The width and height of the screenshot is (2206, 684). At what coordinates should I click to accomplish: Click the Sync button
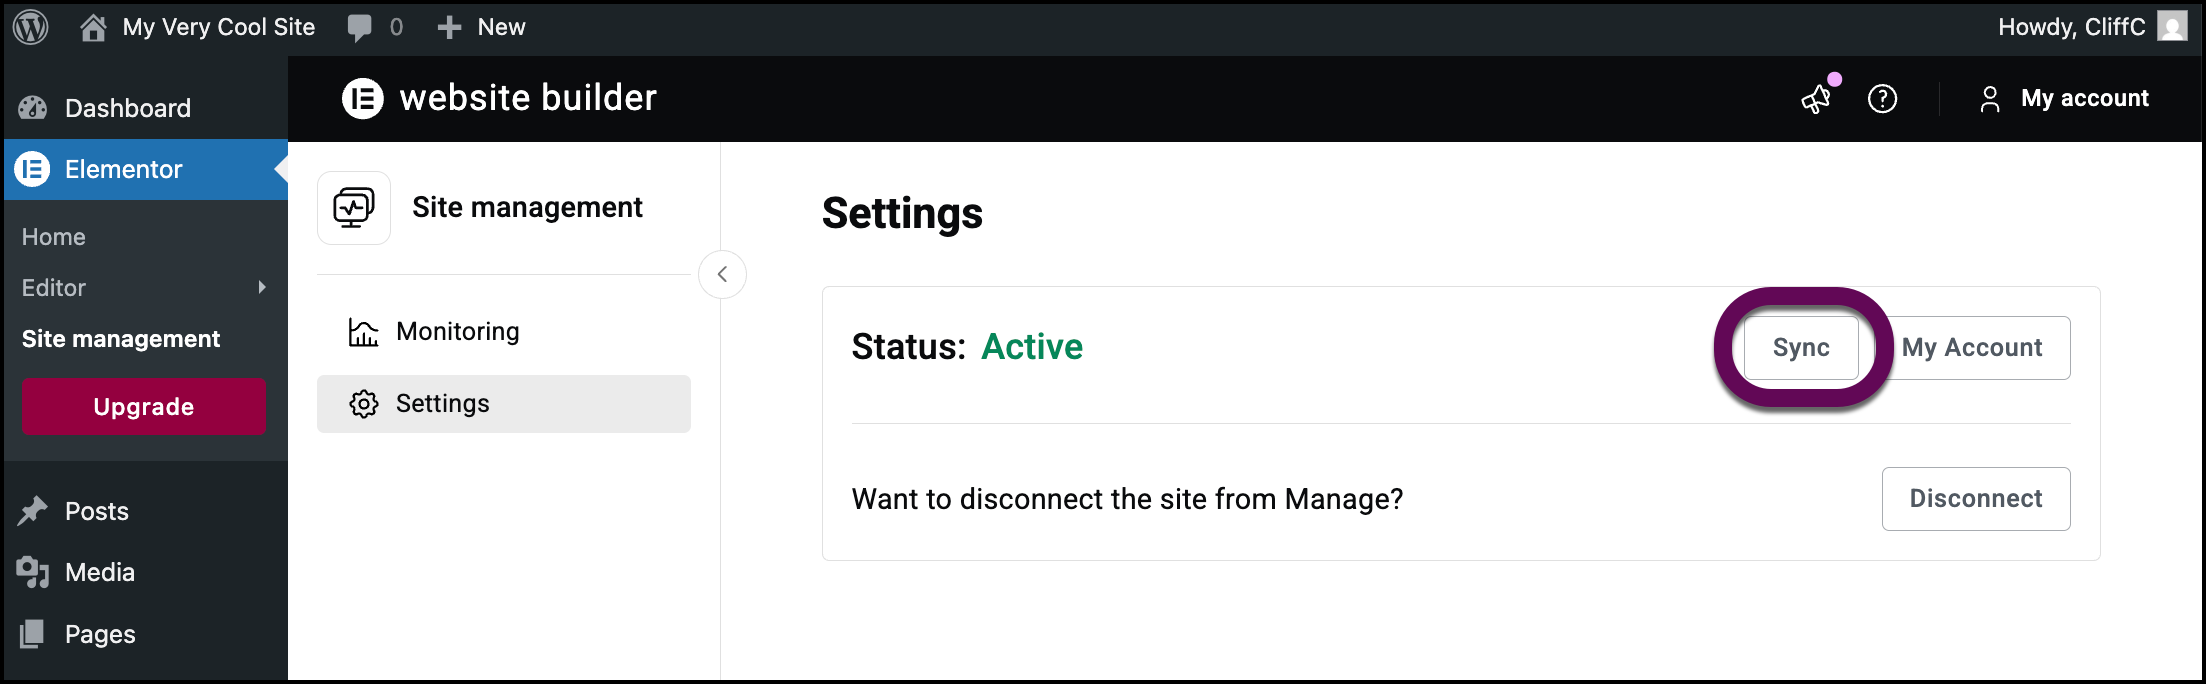point(1800,347)
